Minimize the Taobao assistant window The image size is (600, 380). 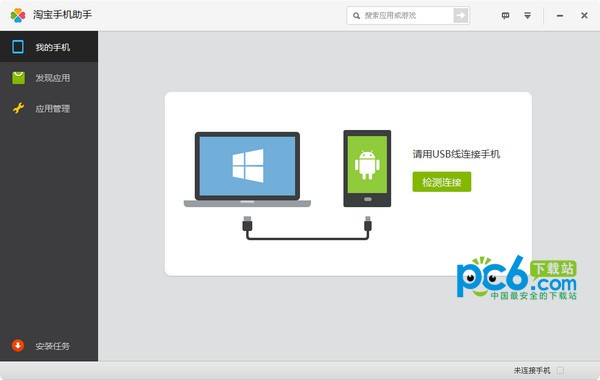tap(560, 16)
